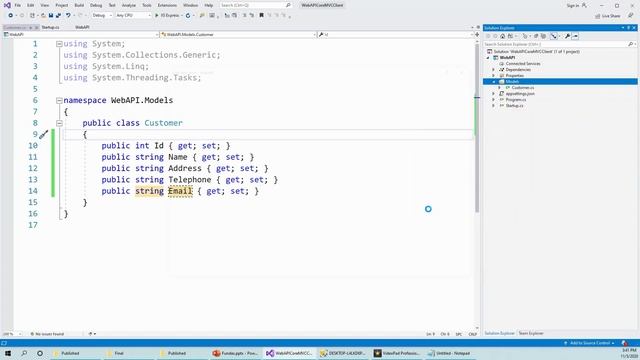Click the Telephone property name
Screen dimensions: 640x360
point(190,180)
